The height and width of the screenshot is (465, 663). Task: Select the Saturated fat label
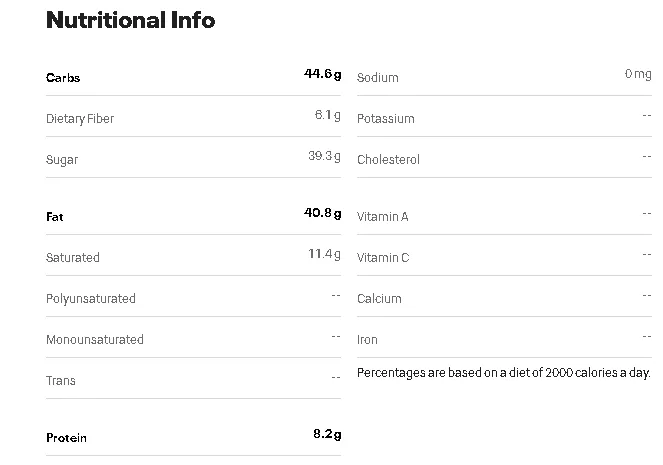coord(73,258)
